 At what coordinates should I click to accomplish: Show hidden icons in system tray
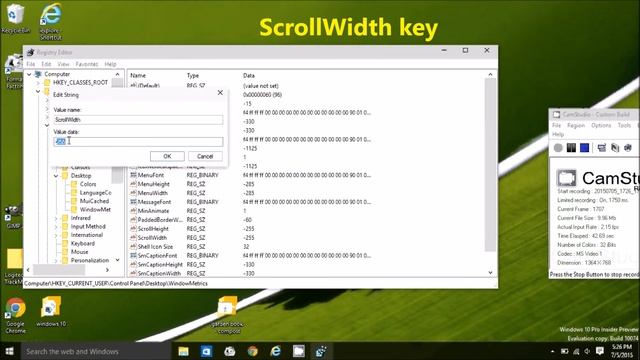pyautogui.click(x=553, y=351)
